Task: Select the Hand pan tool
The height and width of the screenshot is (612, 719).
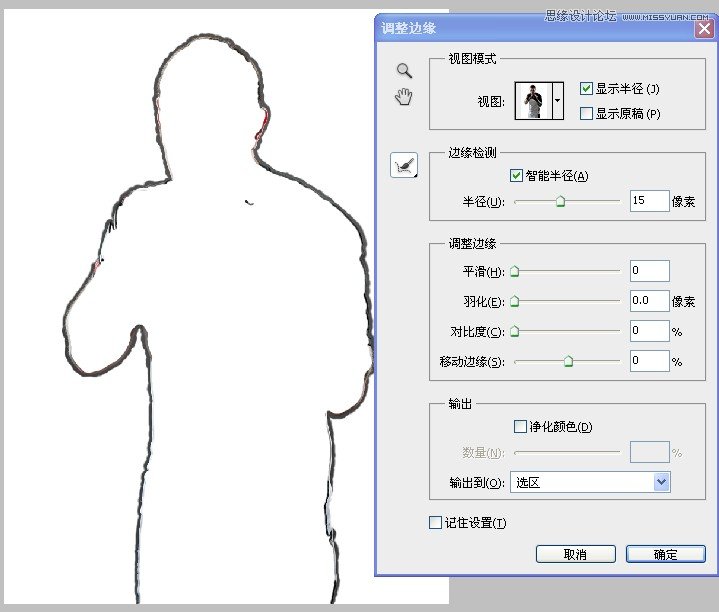Action: point(404,96)
